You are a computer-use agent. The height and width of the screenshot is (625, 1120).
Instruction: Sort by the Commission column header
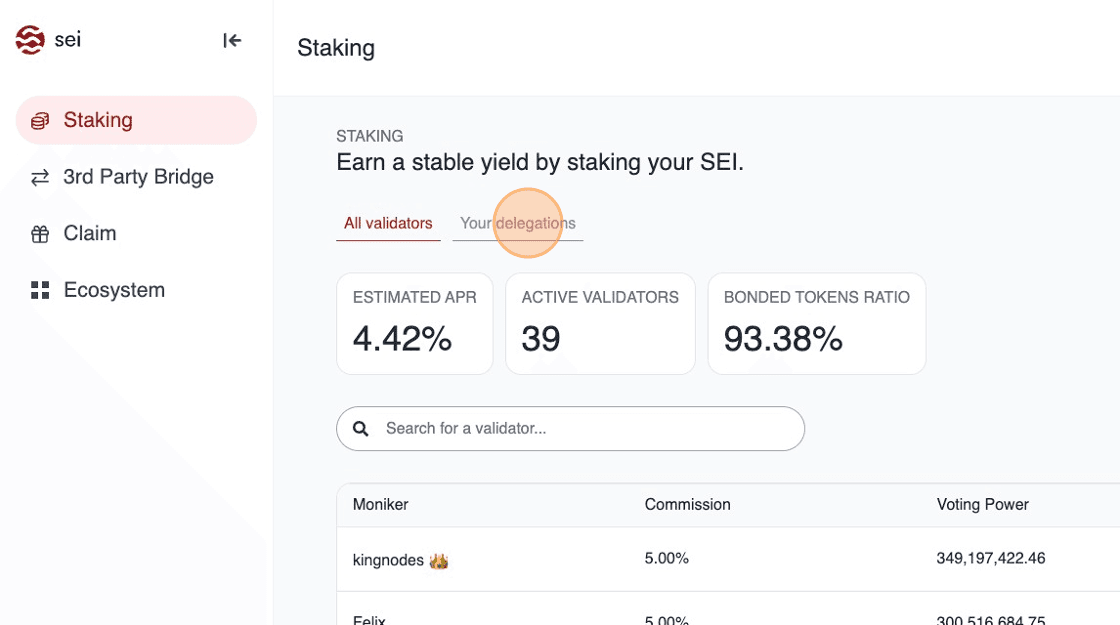687,505
